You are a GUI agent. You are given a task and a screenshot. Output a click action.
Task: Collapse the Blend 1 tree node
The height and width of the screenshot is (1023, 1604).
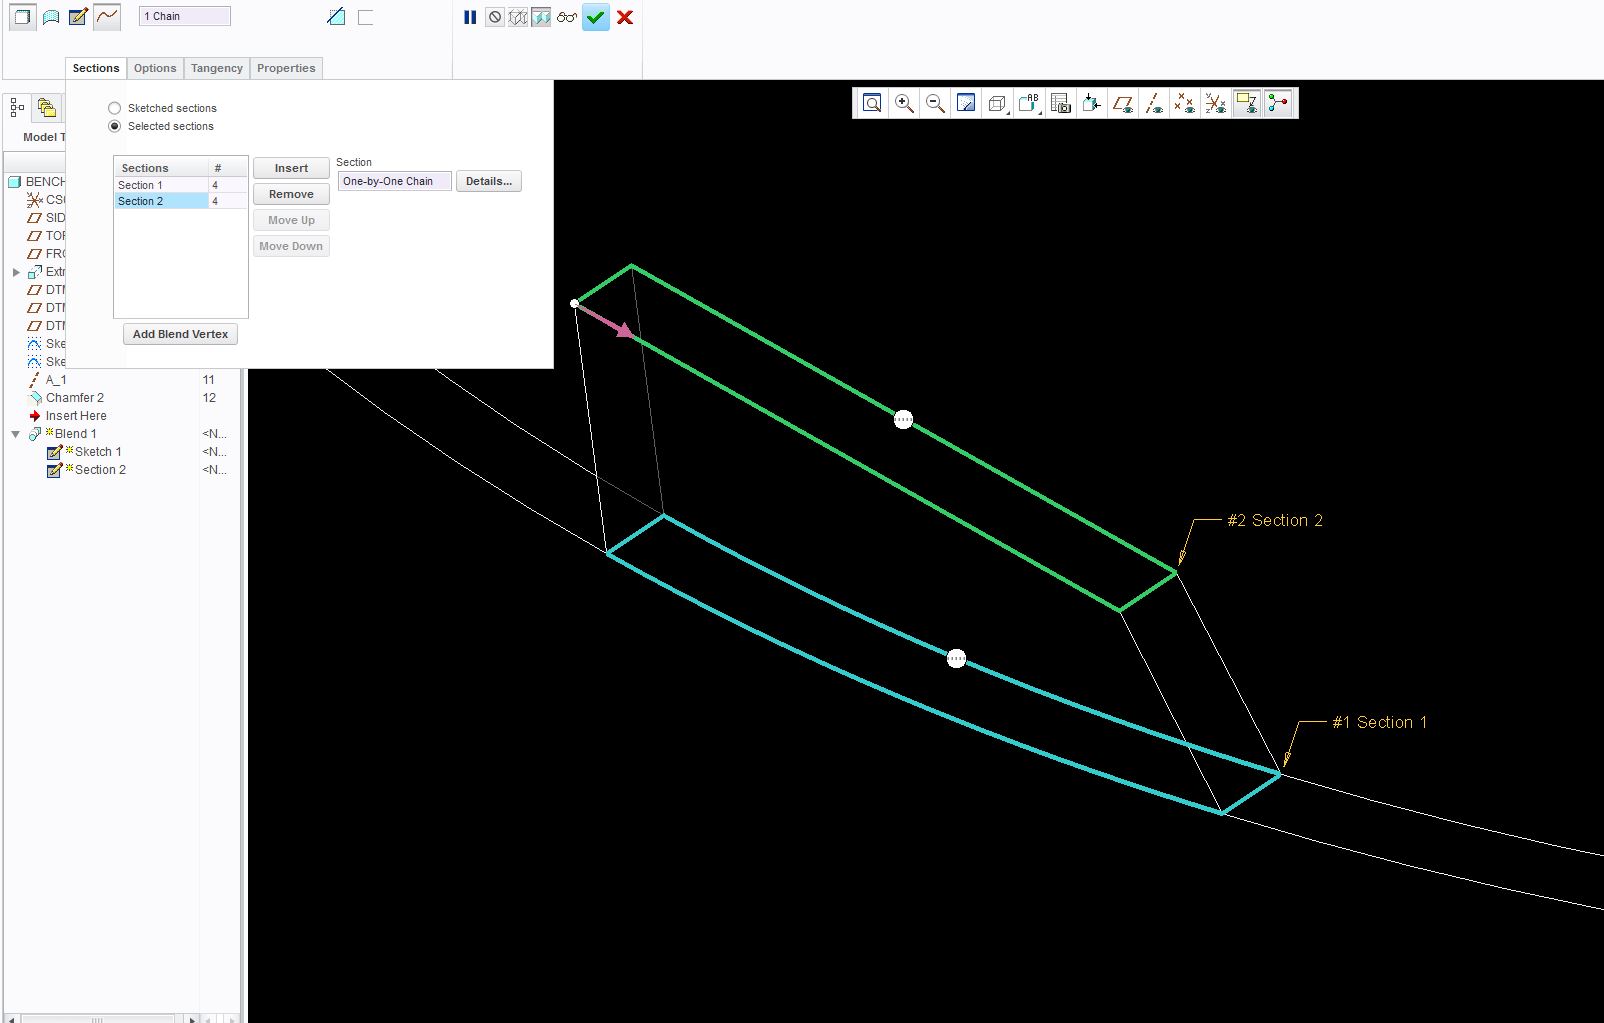[x=16, y=434]
